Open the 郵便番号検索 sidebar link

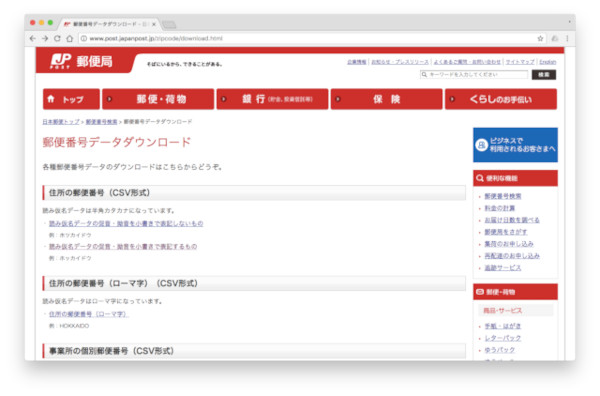pos(503,196)
